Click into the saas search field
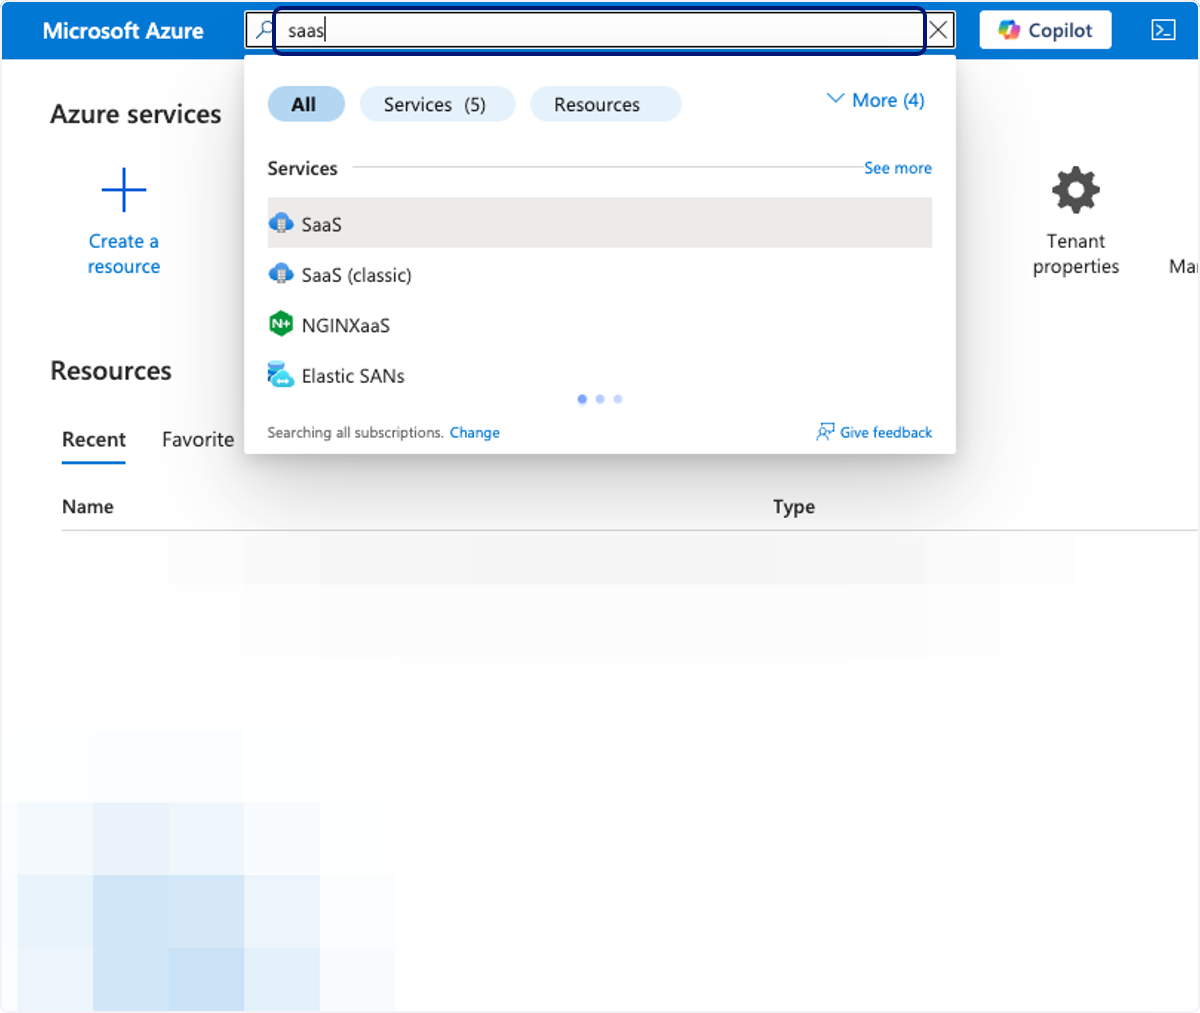This screenshot has height=1013, width=1200. coord(598,30)
